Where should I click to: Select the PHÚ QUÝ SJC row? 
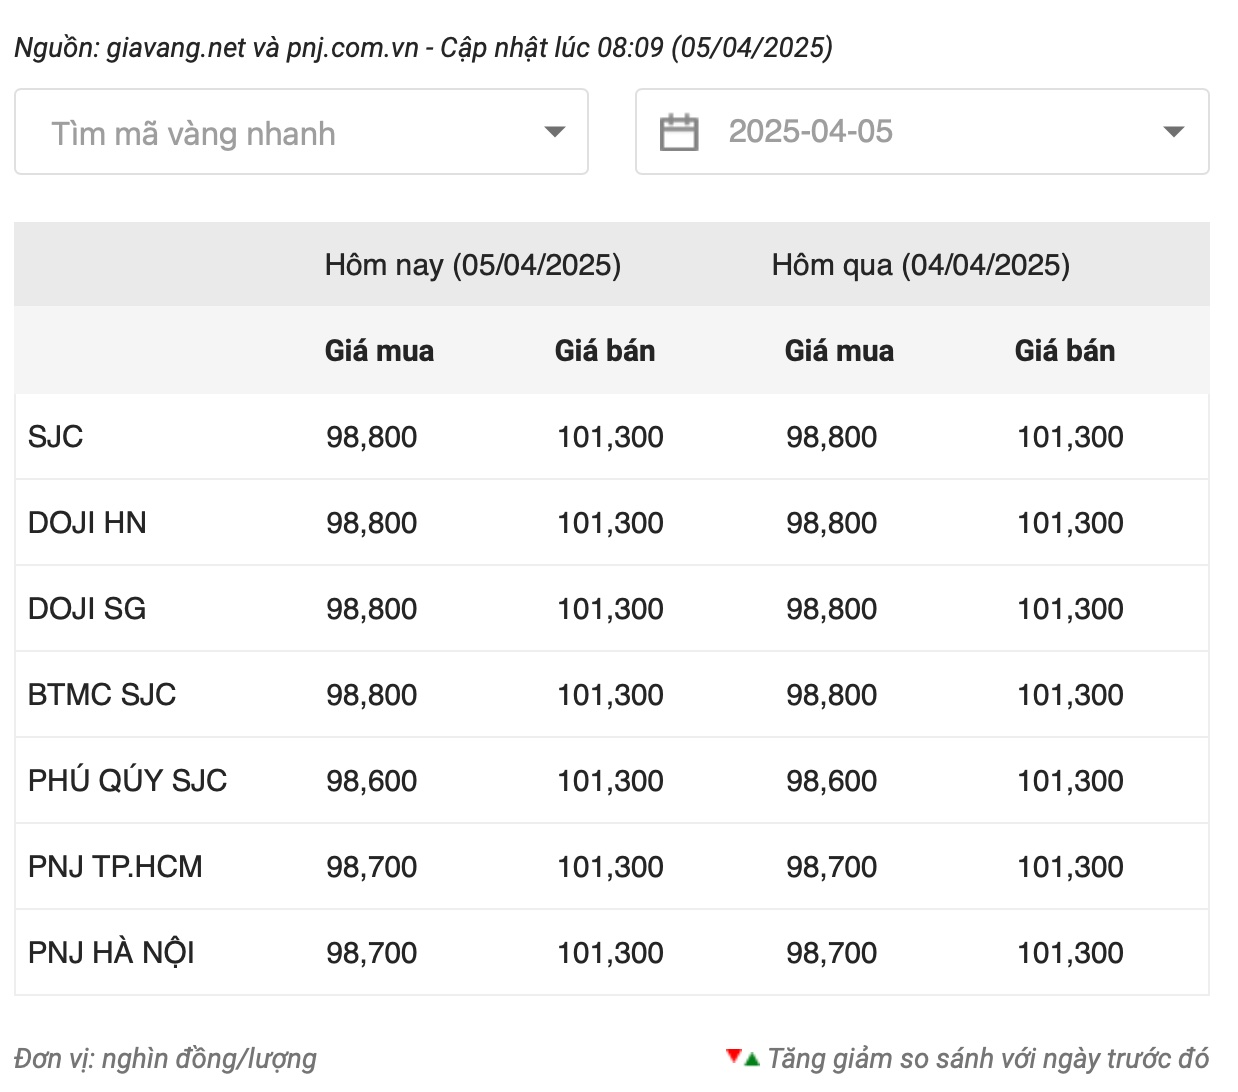[127, 781]
